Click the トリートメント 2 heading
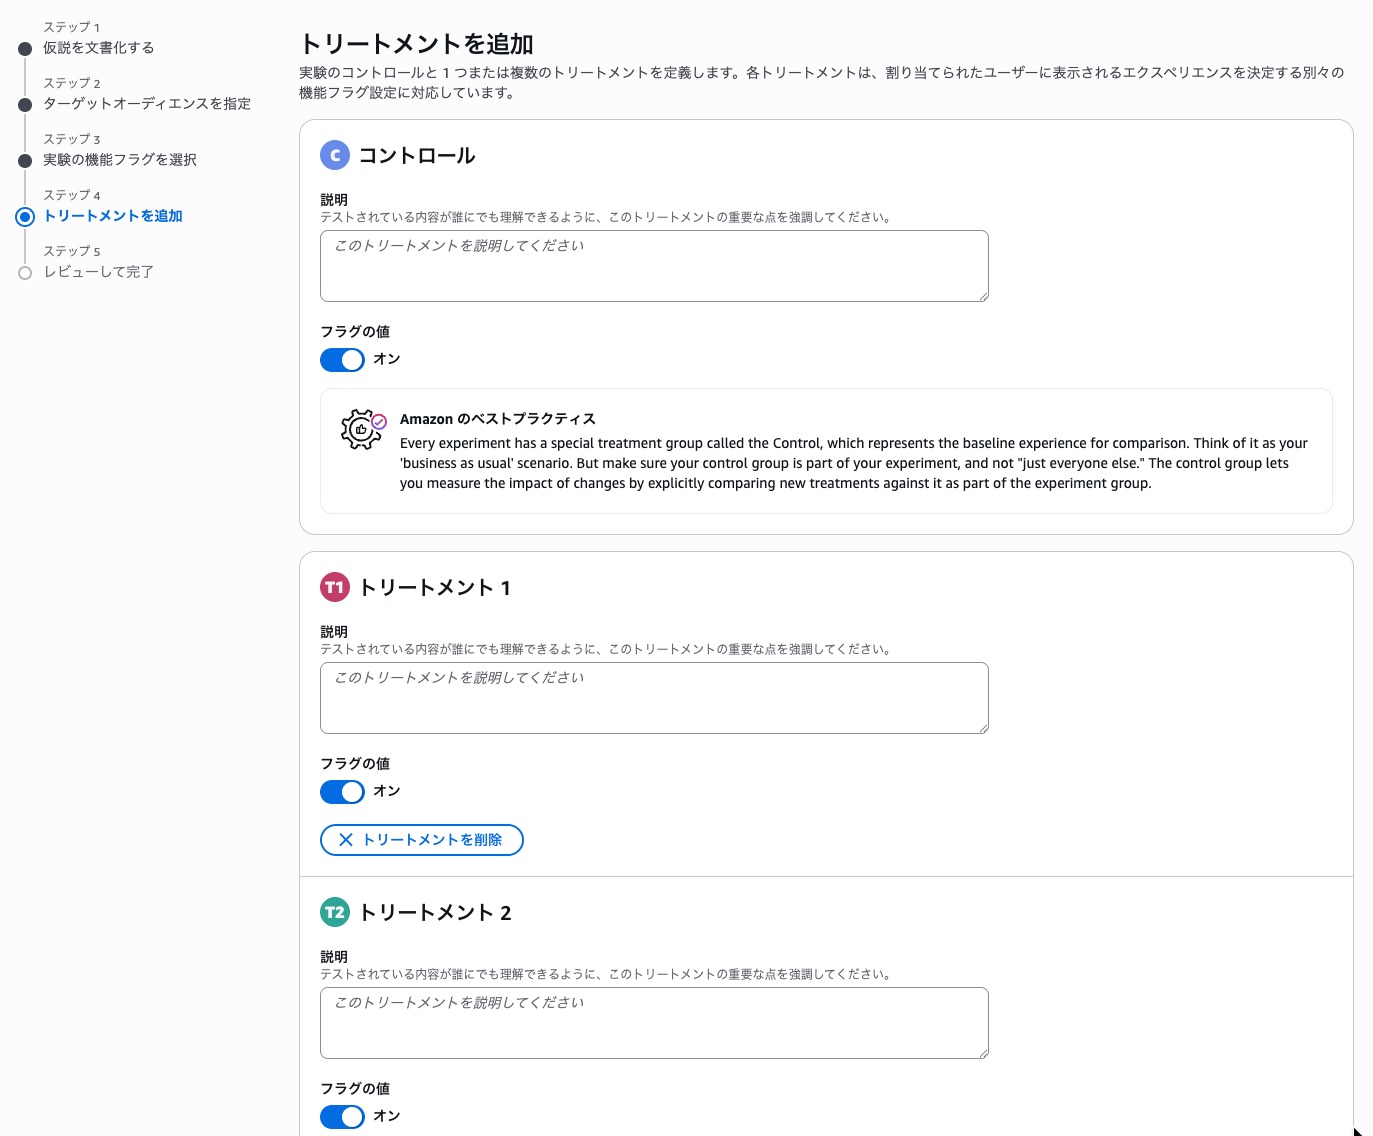1373x1136 pixels. [x=435, y=913]
